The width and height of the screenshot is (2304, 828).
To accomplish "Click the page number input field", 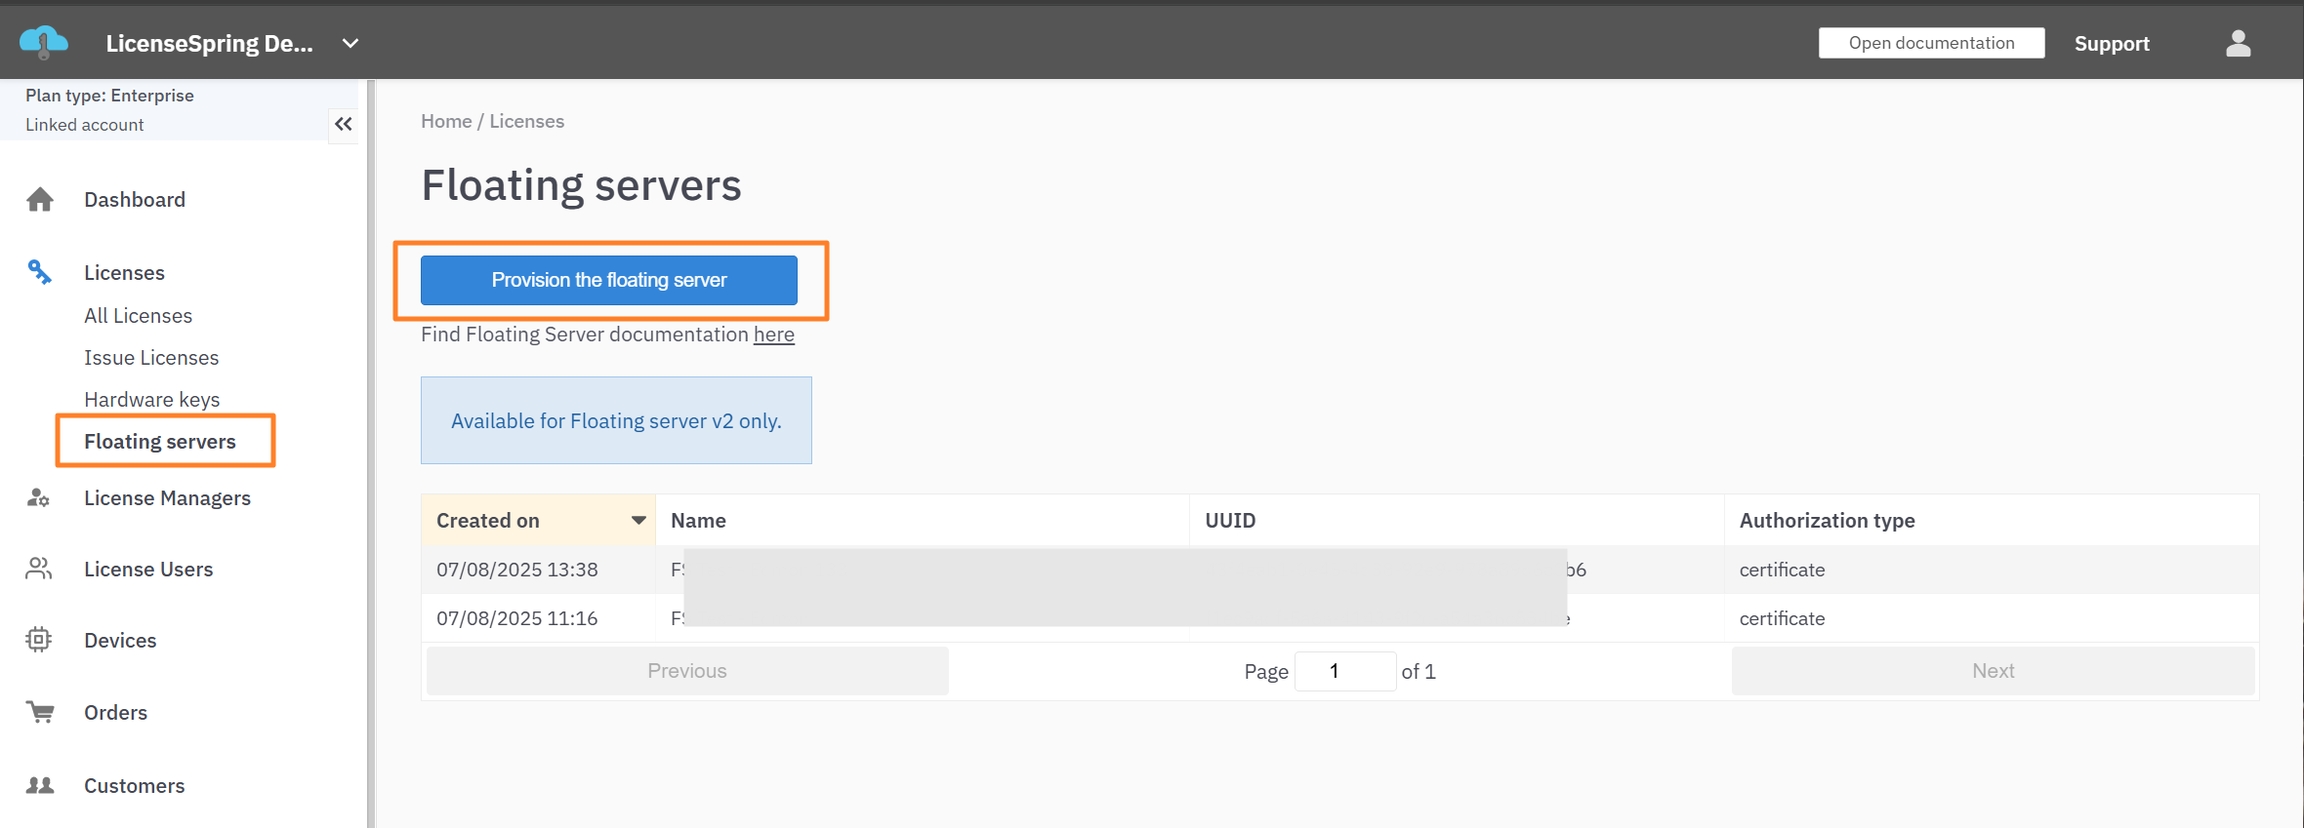I will click(x=1344, y=671).
